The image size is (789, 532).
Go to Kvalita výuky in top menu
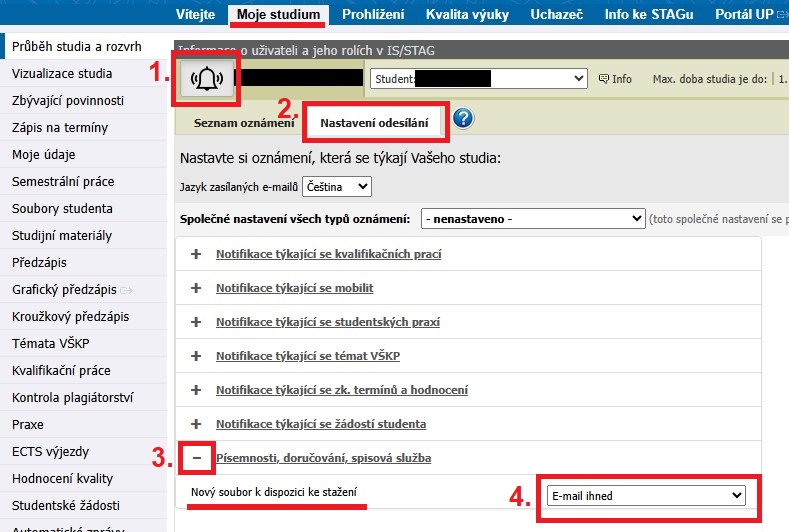click(466, 14)
